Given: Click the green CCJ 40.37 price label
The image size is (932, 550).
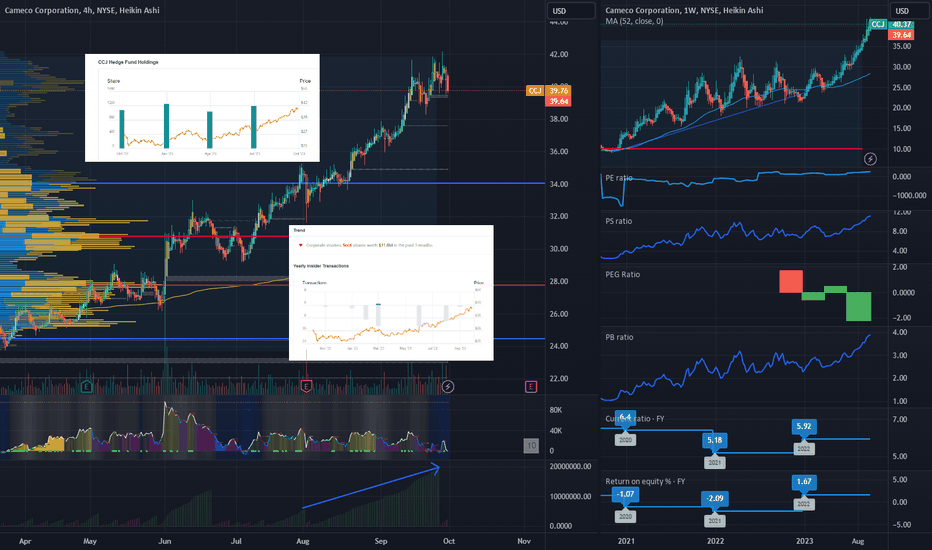Looking at the screenshot, I should 890,24.
